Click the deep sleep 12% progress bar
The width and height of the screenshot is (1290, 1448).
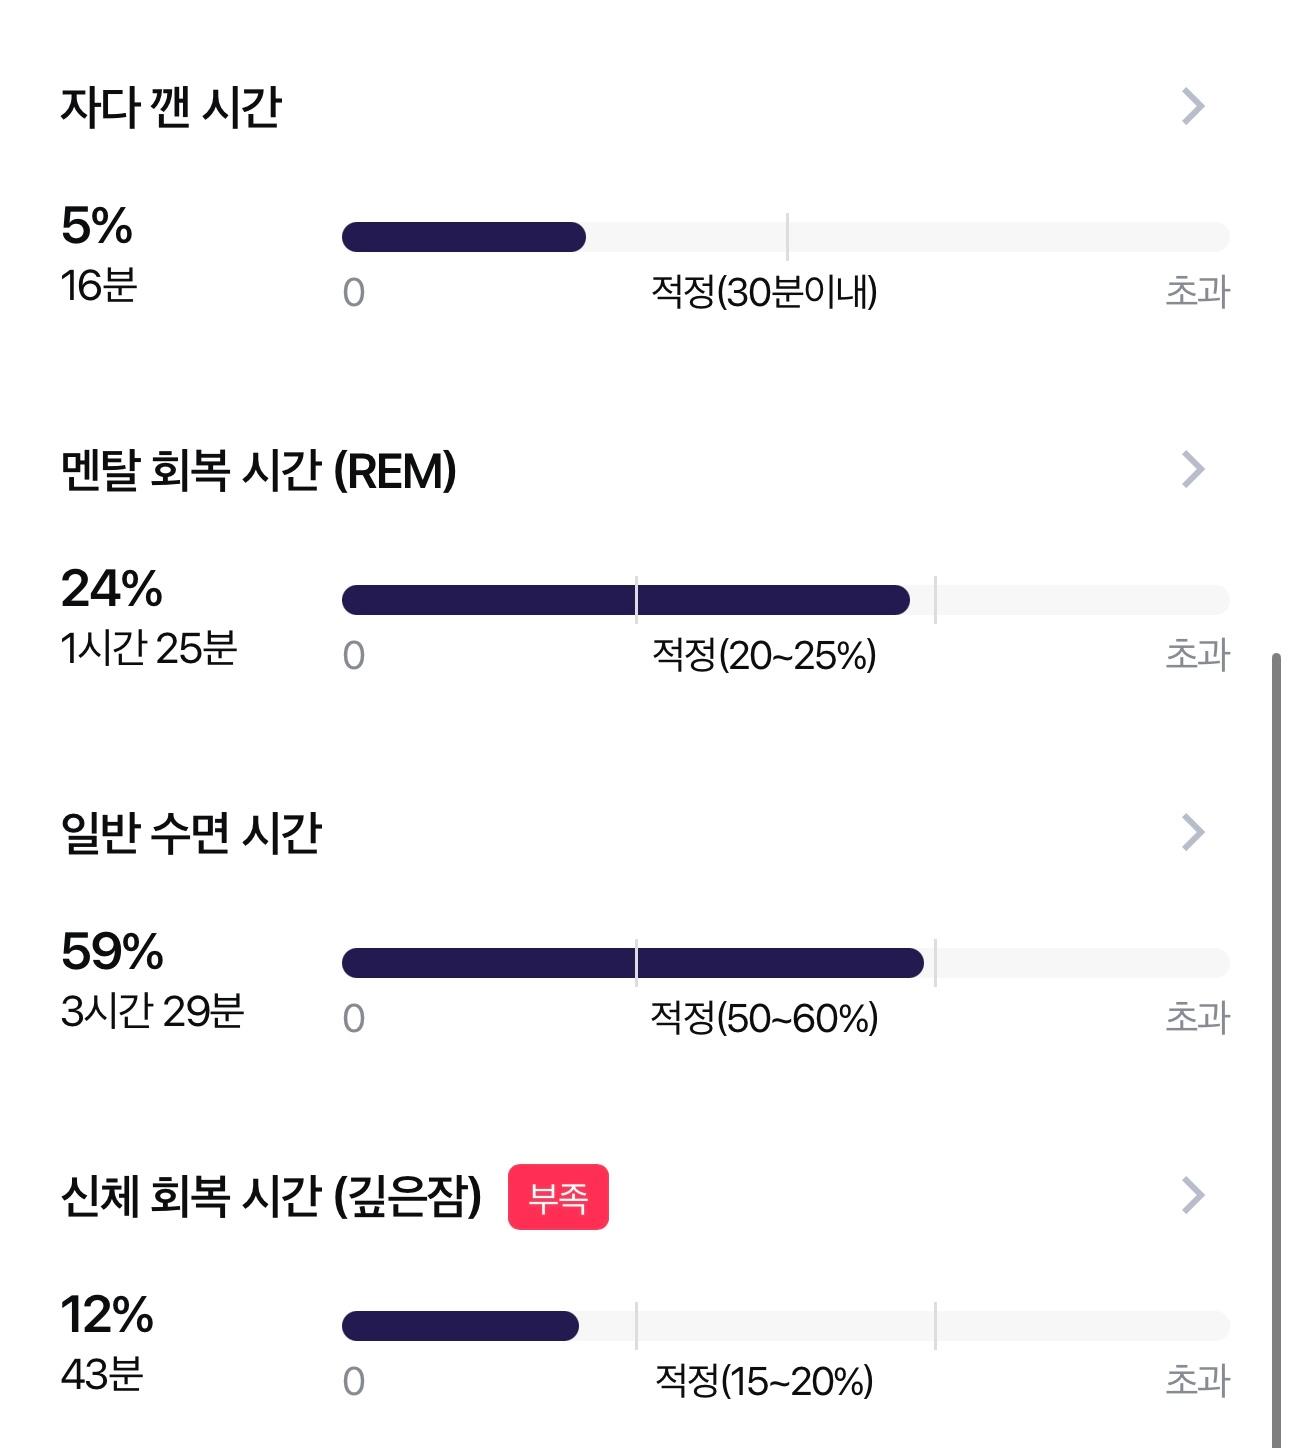tap(785, 1326)
